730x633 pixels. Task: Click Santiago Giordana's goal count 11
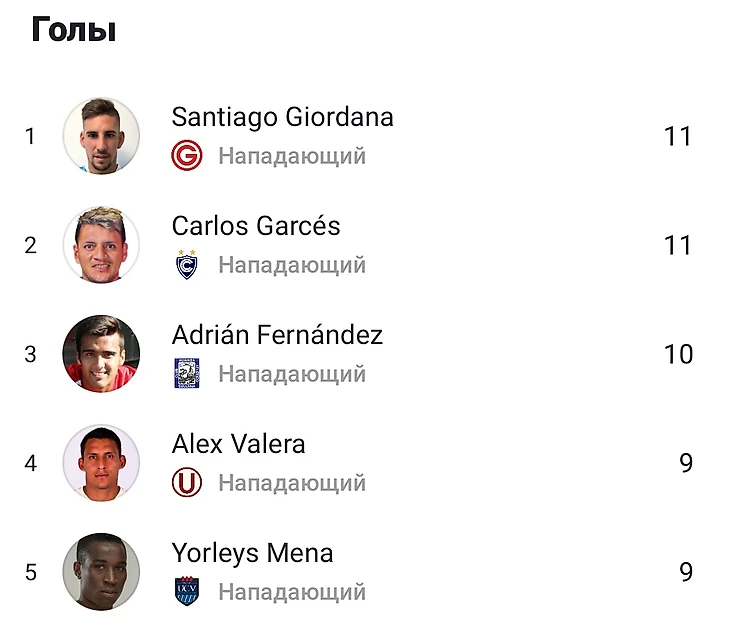coord(678,136)
